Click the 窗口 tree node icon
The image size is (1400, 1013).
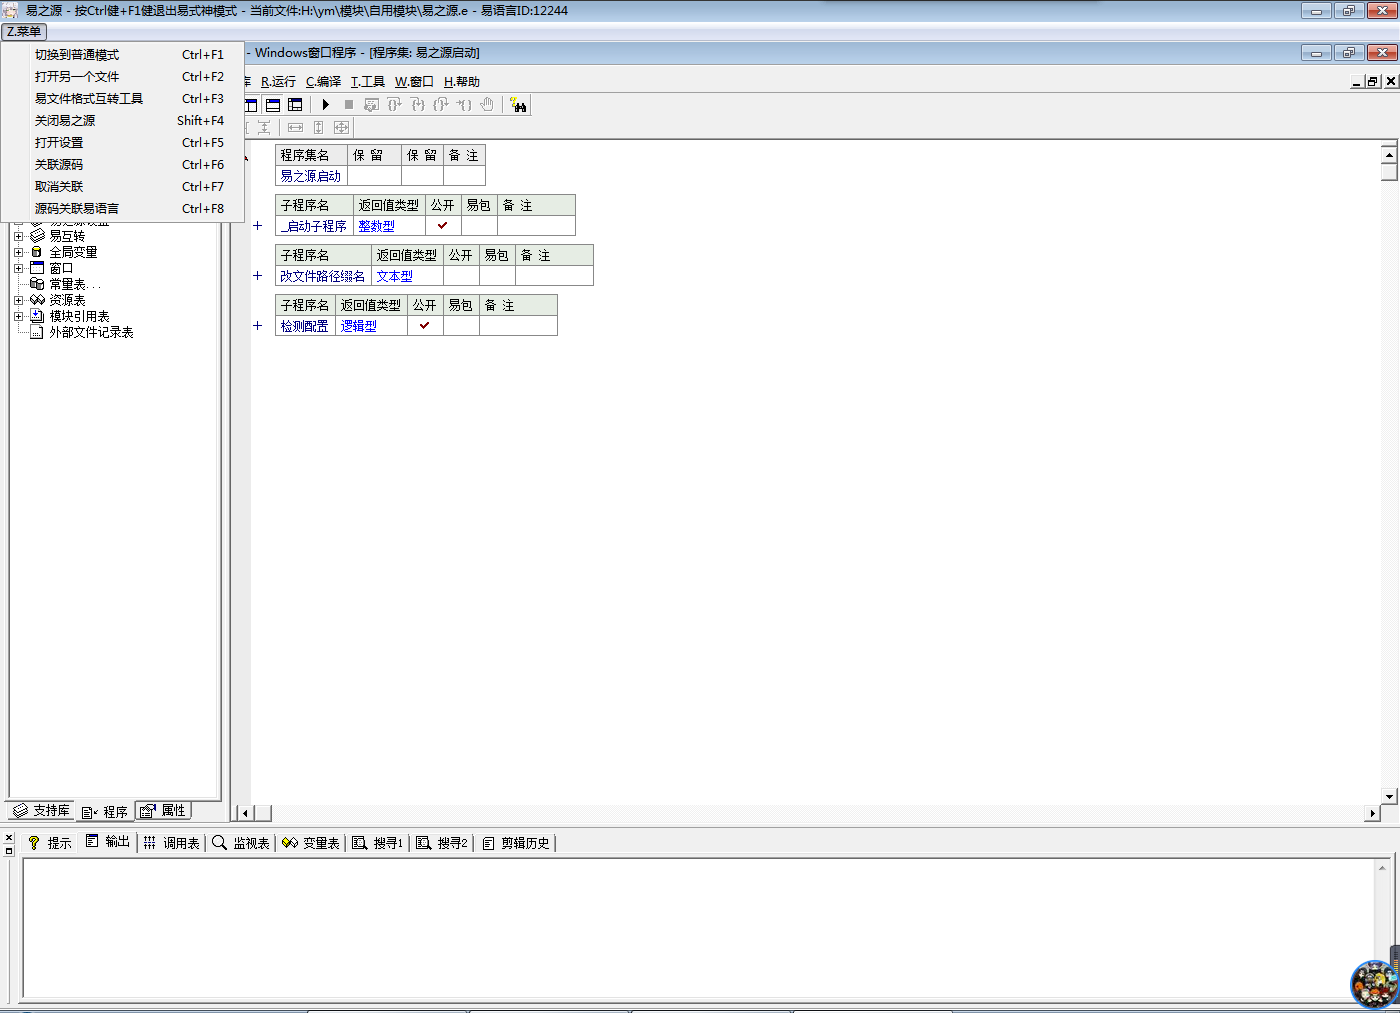click(37, 268)
